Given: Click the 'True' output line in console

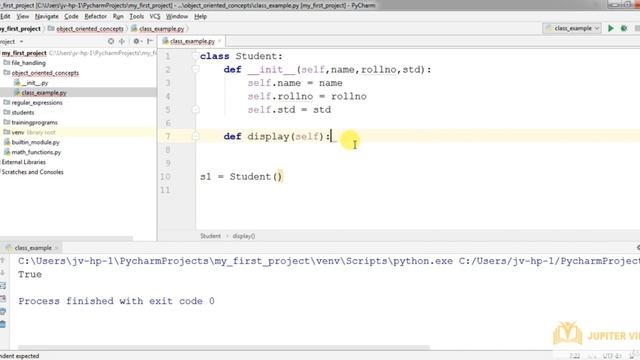Looking at the screenshot, I should pyautogui.click(x=30, y=274).
